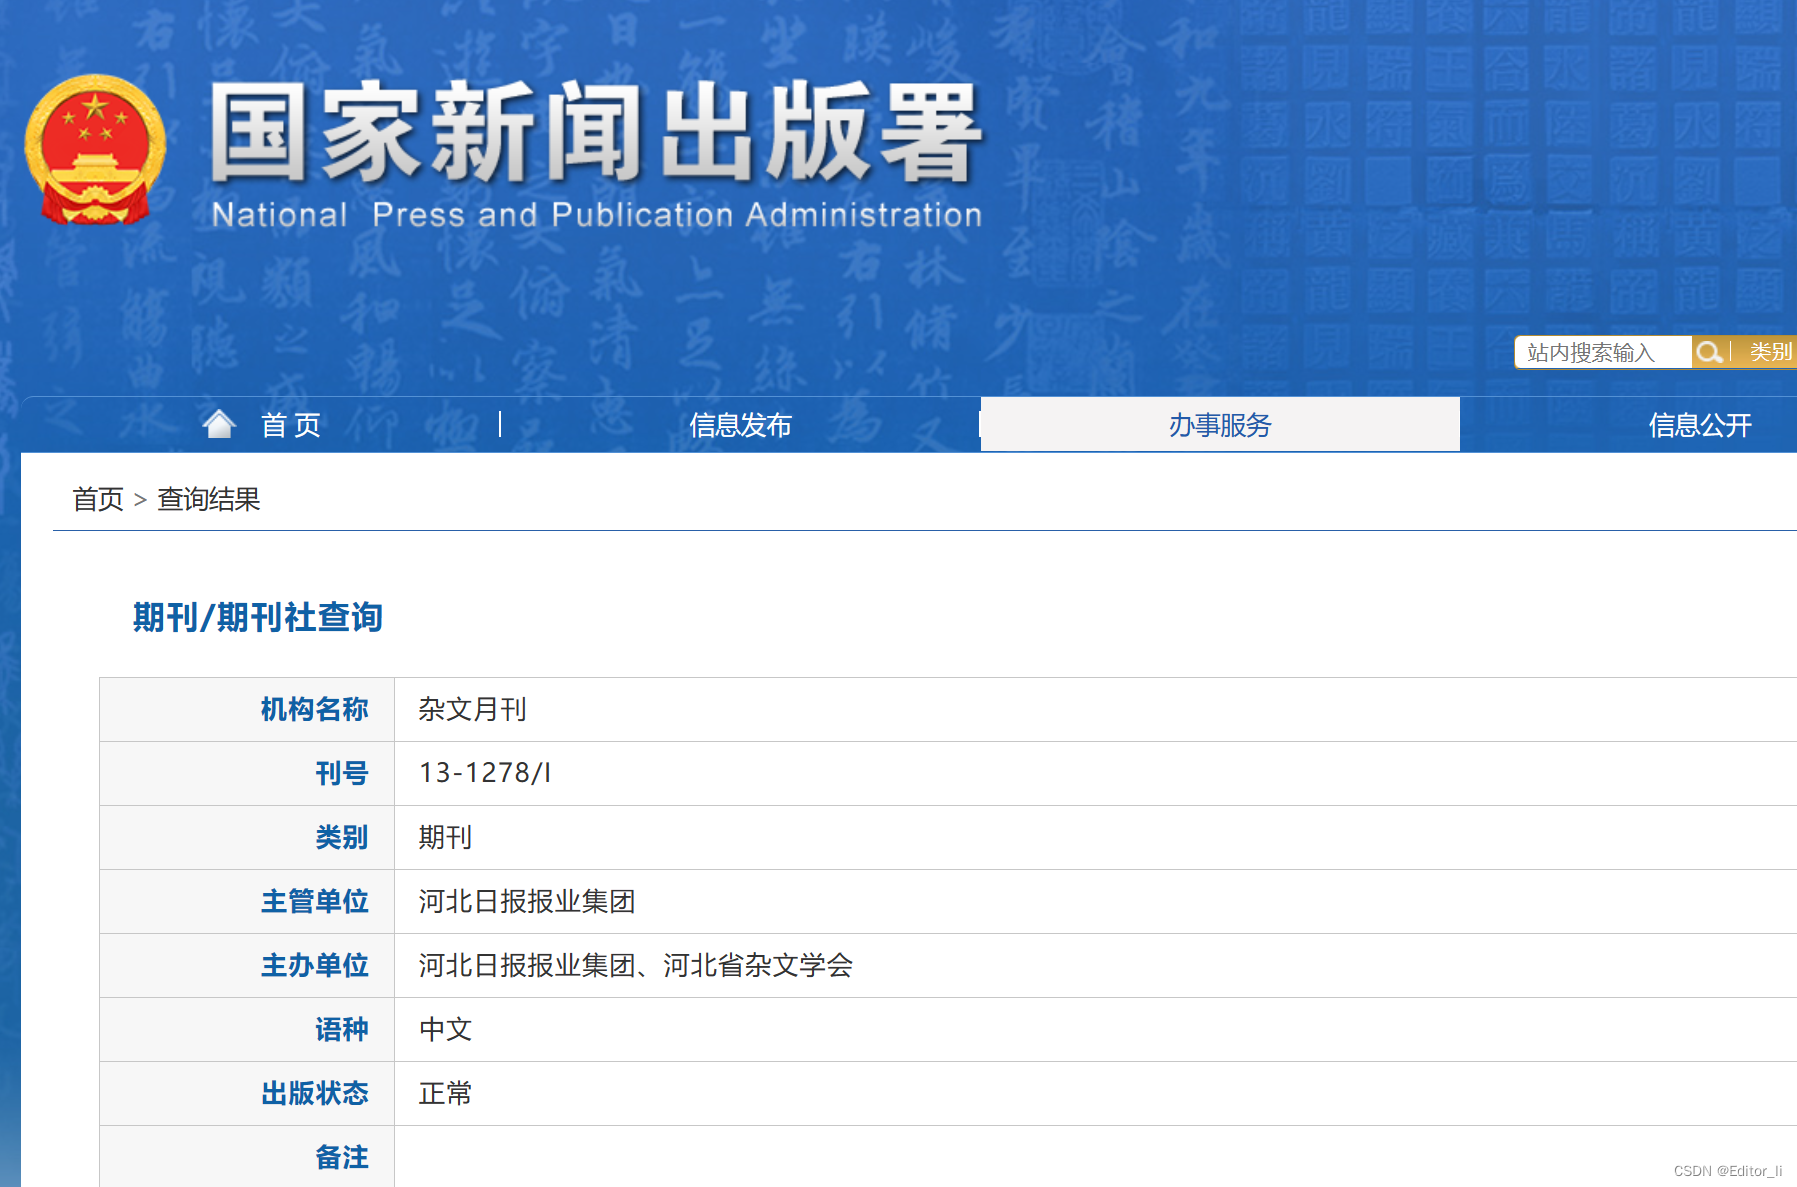Screen dimensions: 1797x1187
Task: Select the value 13-1278/I
Action: click(x=485, y=773)
